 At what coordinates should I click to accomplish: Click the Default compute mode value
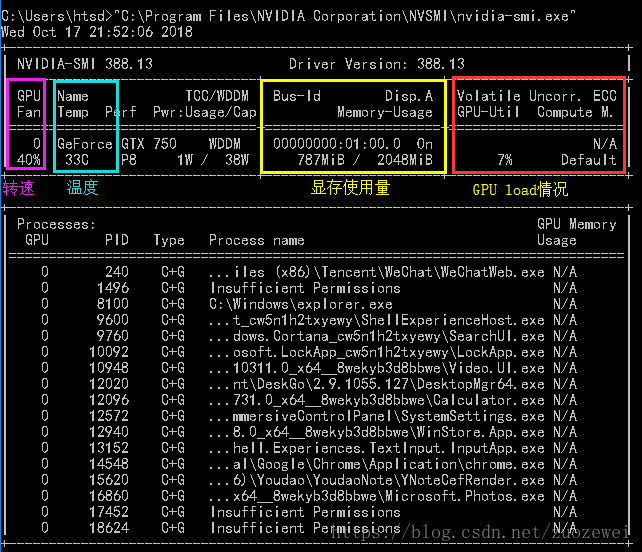(588, 160)
